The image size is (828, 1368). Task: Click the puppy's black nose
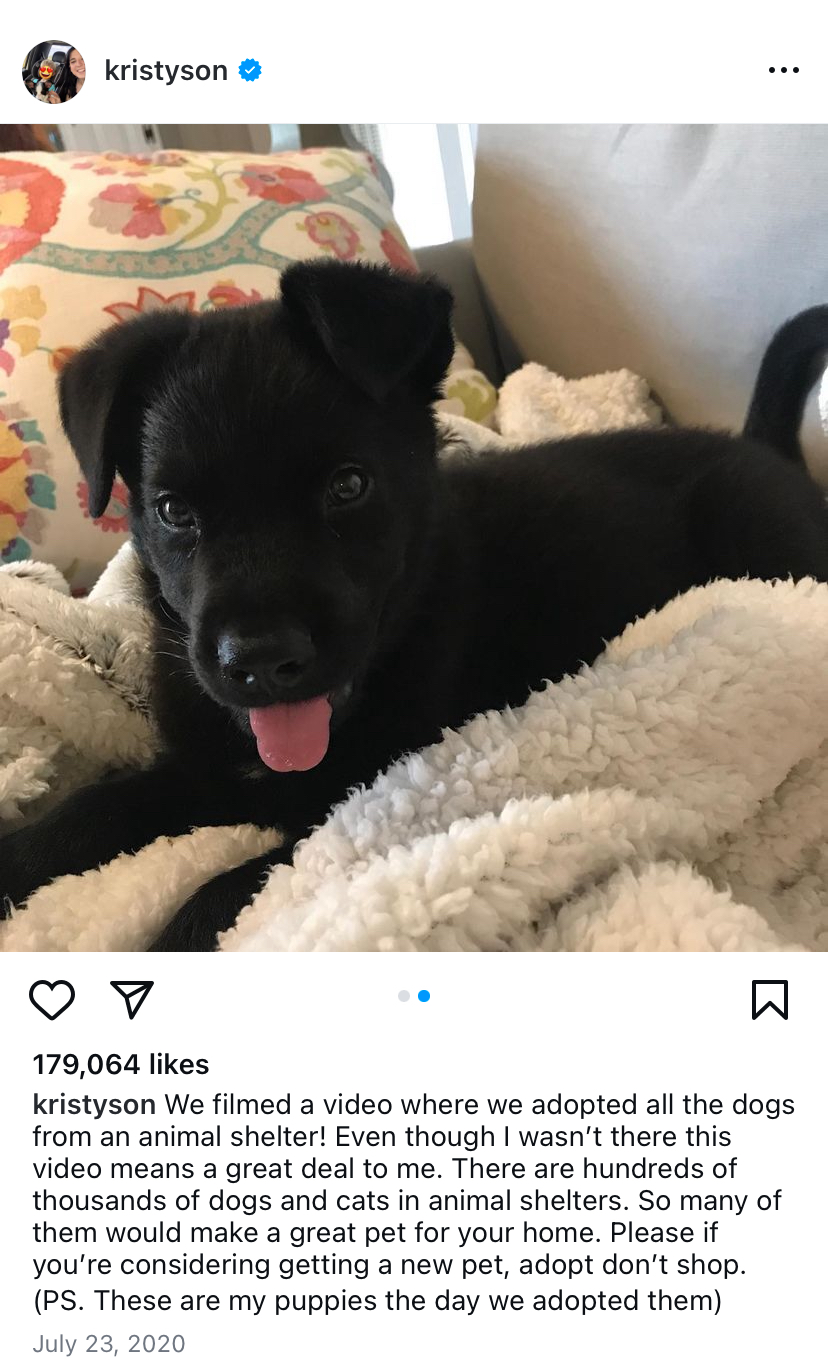pos(266,660)
